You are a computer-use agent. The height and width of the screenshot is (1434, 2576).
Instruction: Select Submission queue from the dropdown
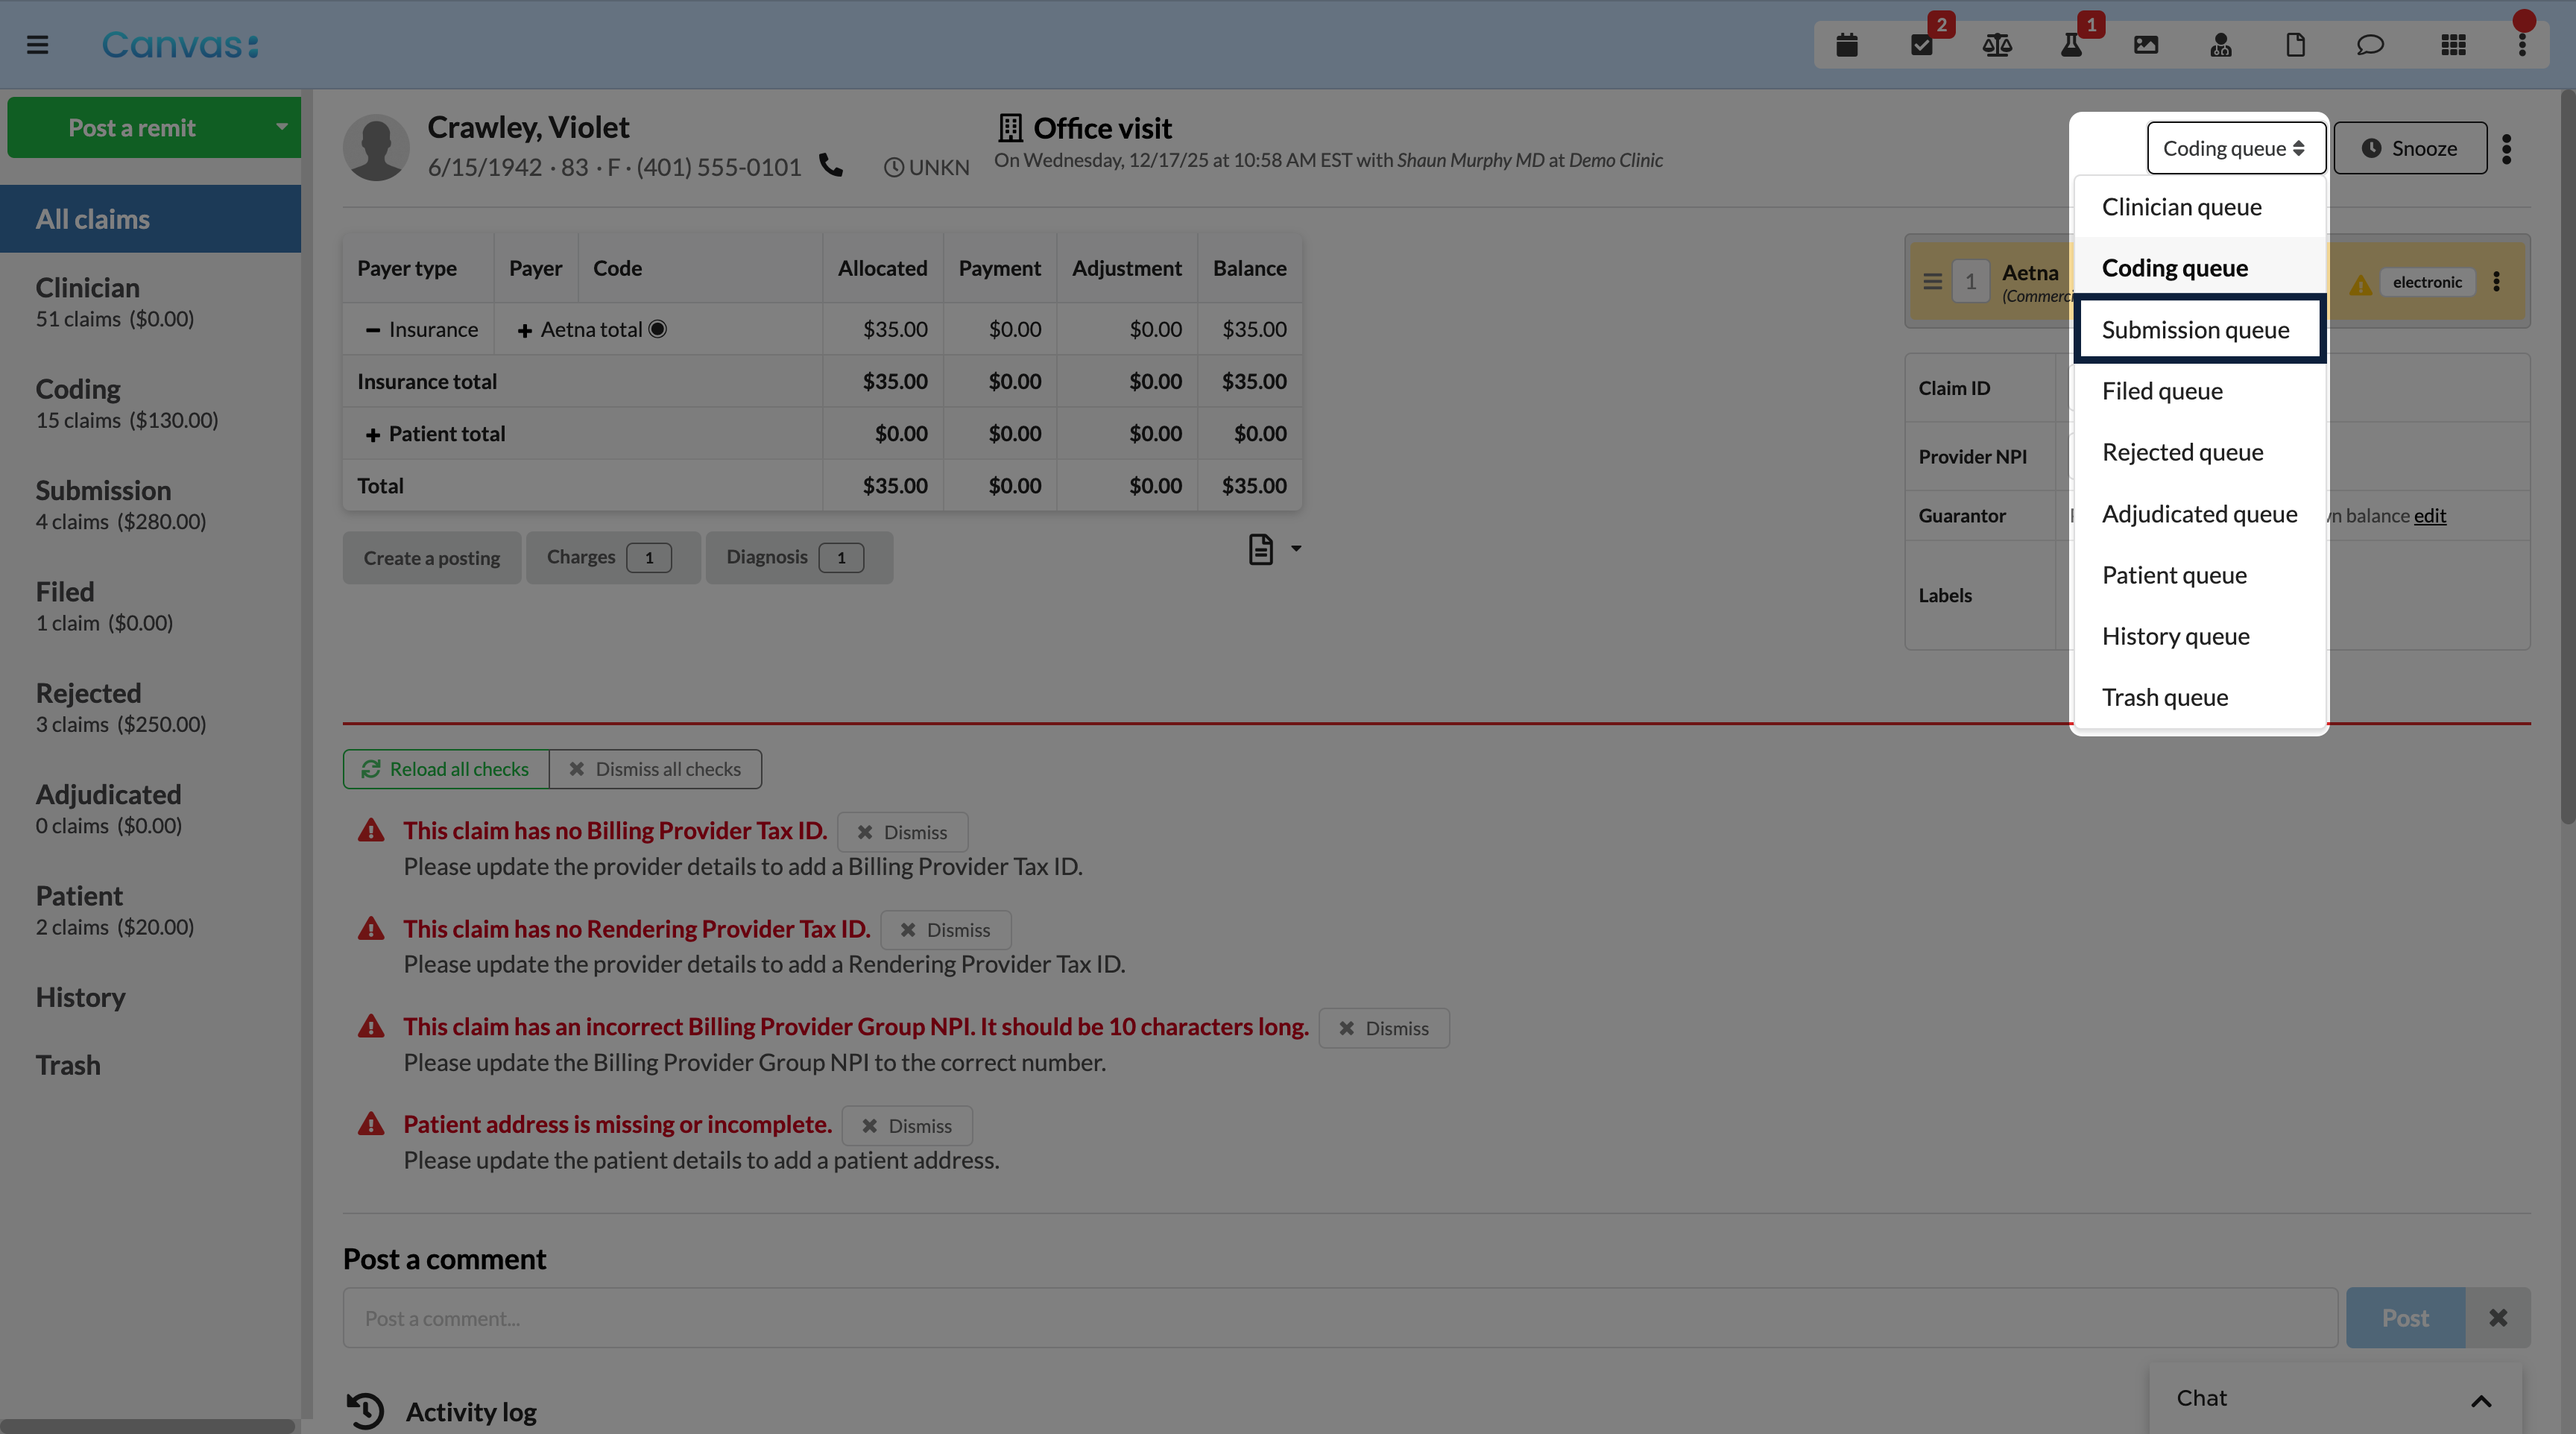click(x=2195, y=330)
